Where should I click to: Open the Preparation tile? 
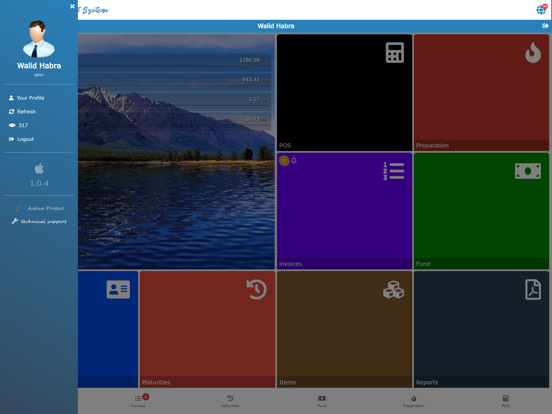(481, 93)
